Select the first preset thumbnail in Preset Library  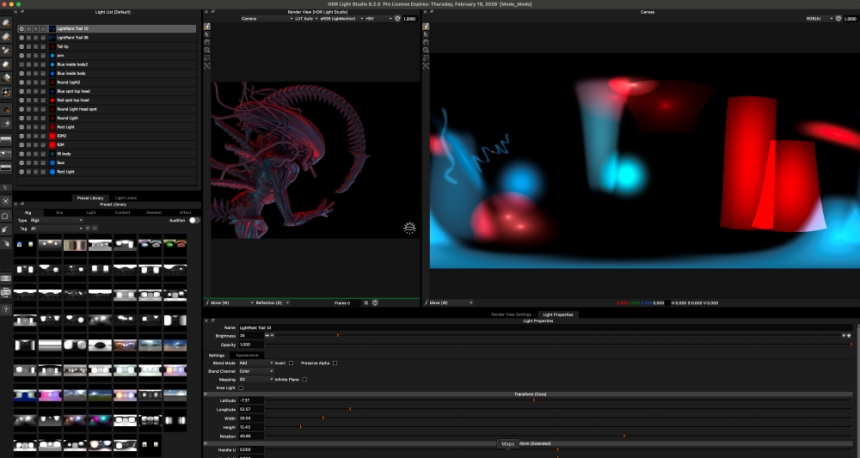[x=25, y=244]
